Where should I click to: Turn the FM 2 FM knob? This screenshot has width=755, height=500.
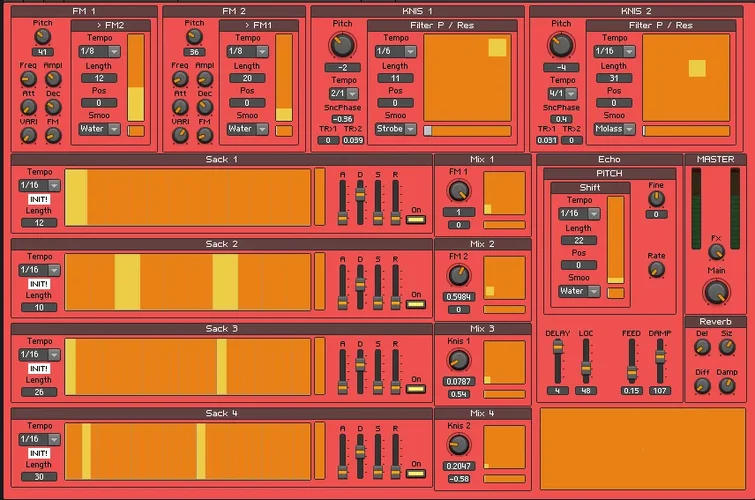205,135
